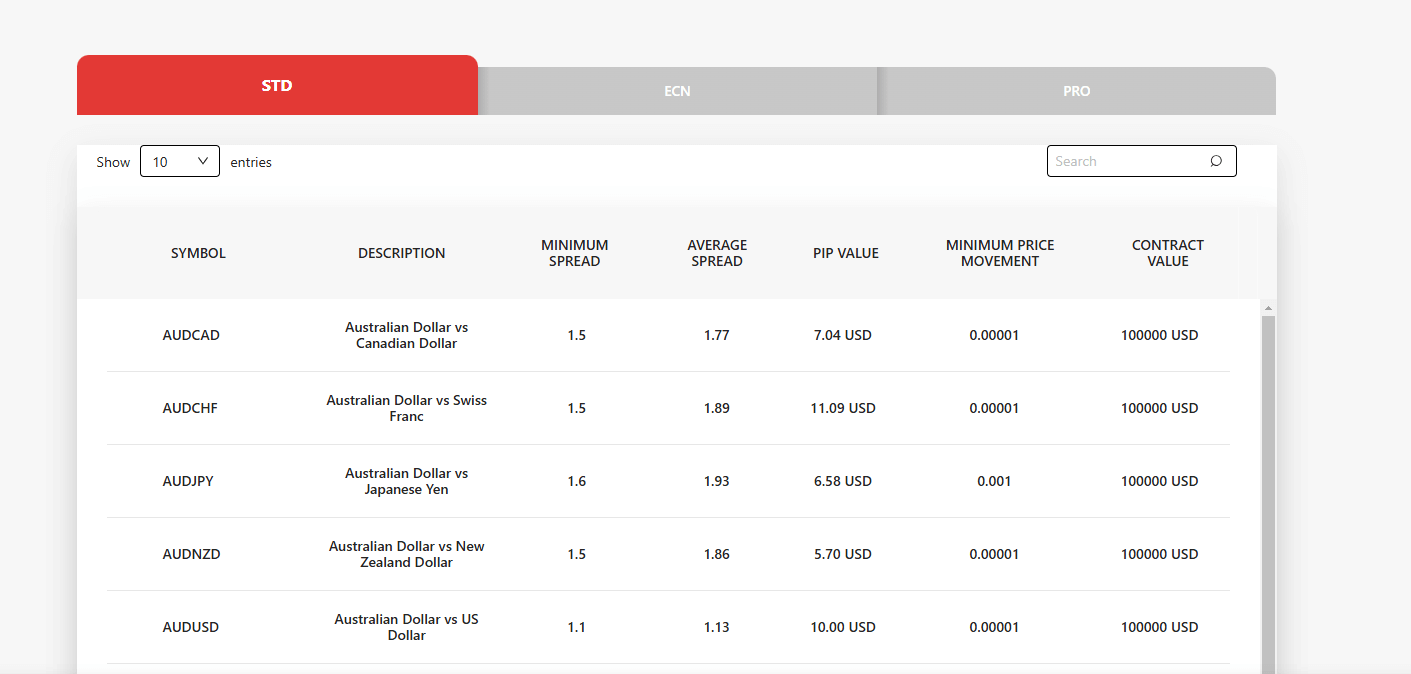Viewport: 1411px width, 674px height.
Task: Click AUDCHF average spread 1.89
Action: tap(717, 408)
